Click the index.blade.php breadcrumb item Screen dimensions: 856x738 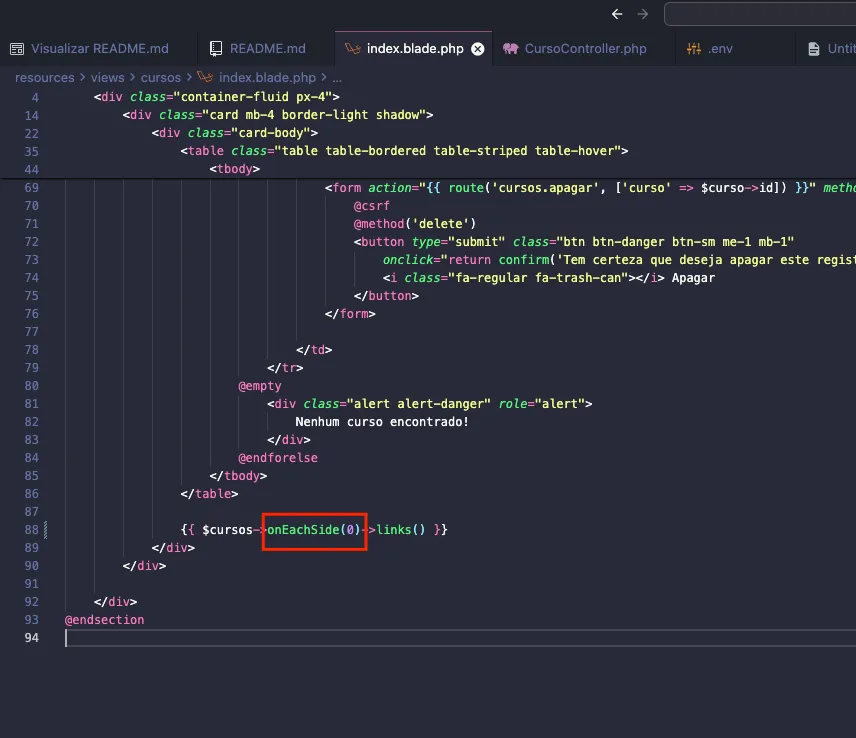point(267,77)
